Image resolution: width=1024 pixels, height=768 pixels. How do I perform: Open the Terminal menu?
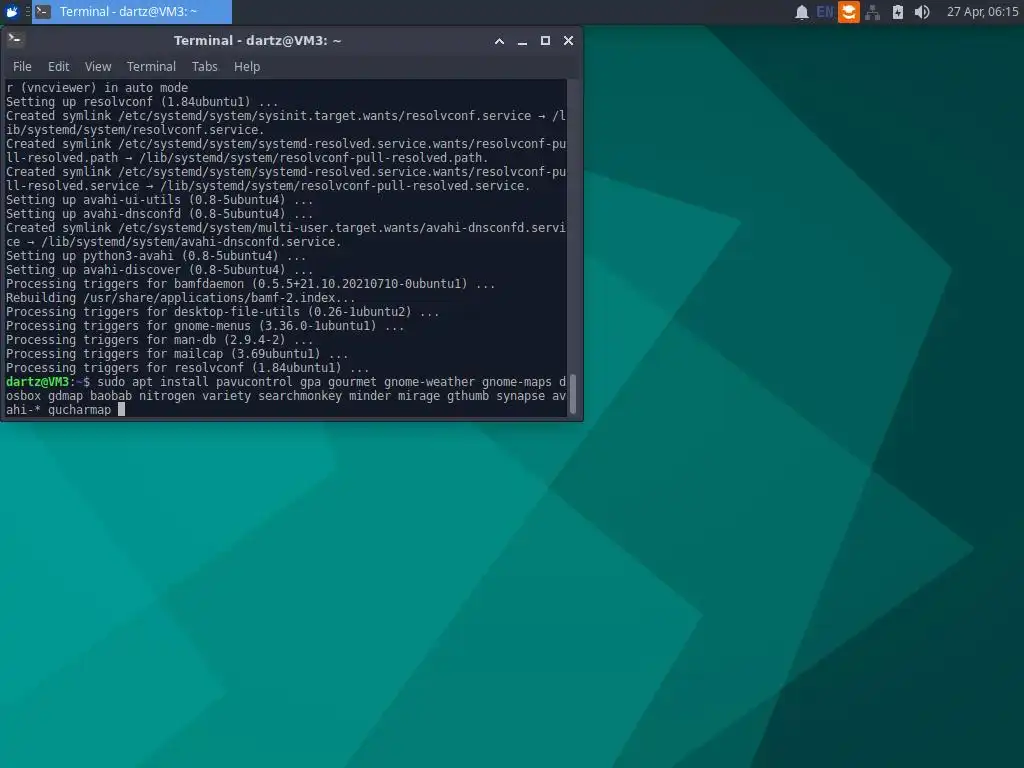pos(151,67)
